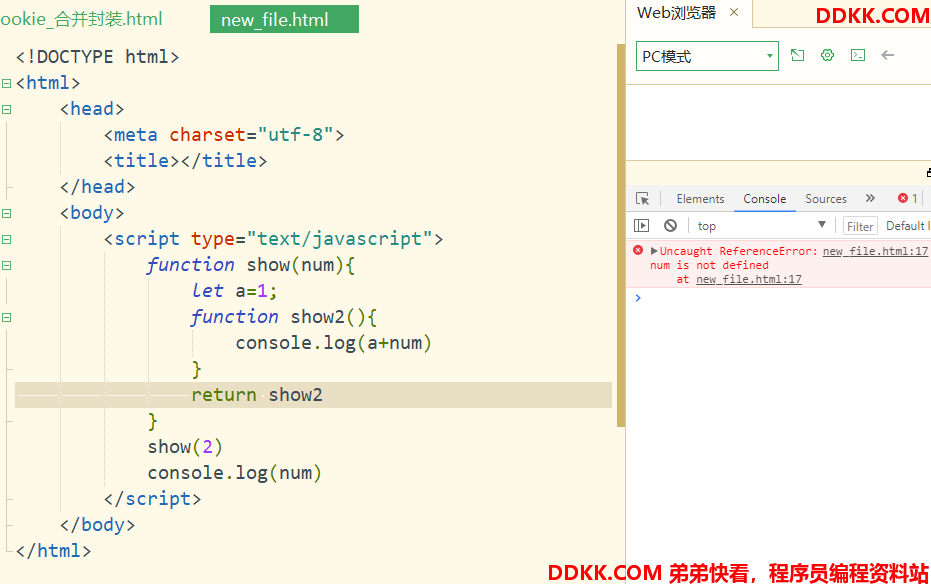This screenshot has width=931, height=584.
Task: Click the browser back arrow
Action: [888, 55]
